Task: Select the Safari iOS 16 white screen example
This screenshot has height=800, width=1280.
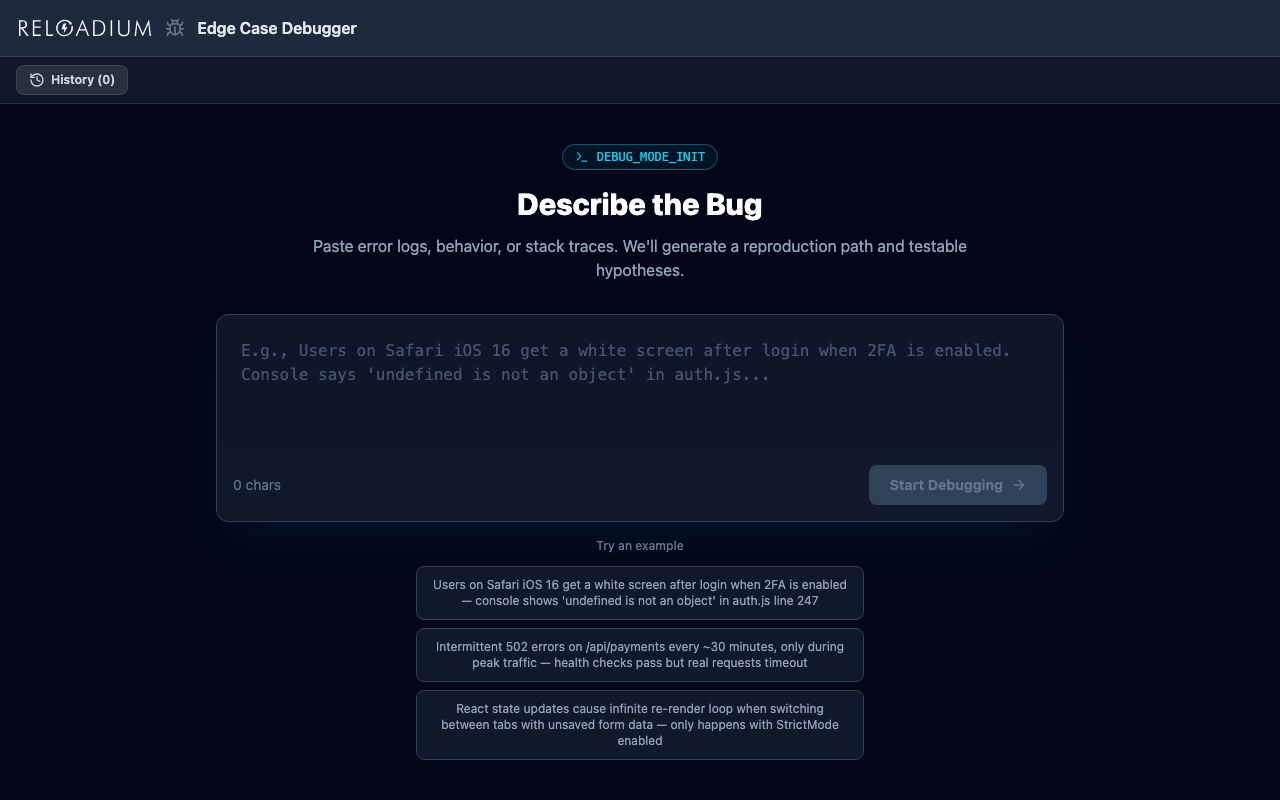Action: click(640, 593)
